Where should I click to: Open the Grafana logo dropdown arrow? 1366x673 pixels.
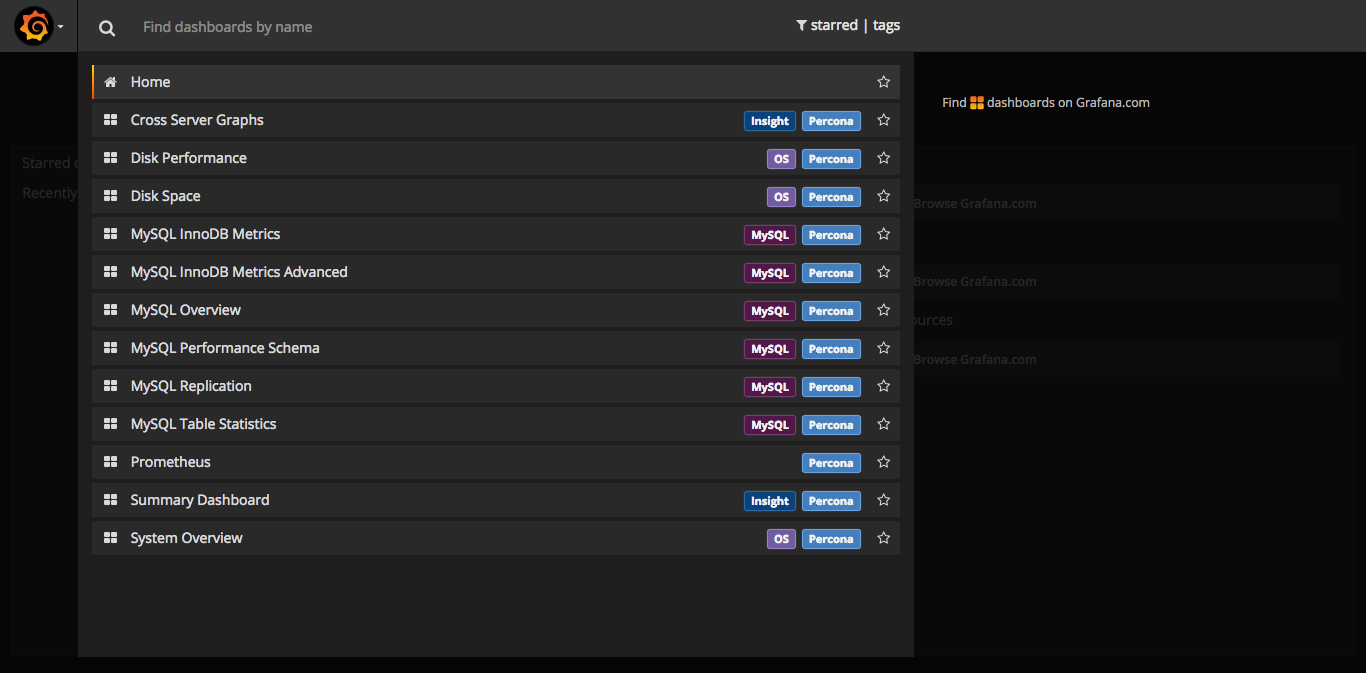coord(60,26)
